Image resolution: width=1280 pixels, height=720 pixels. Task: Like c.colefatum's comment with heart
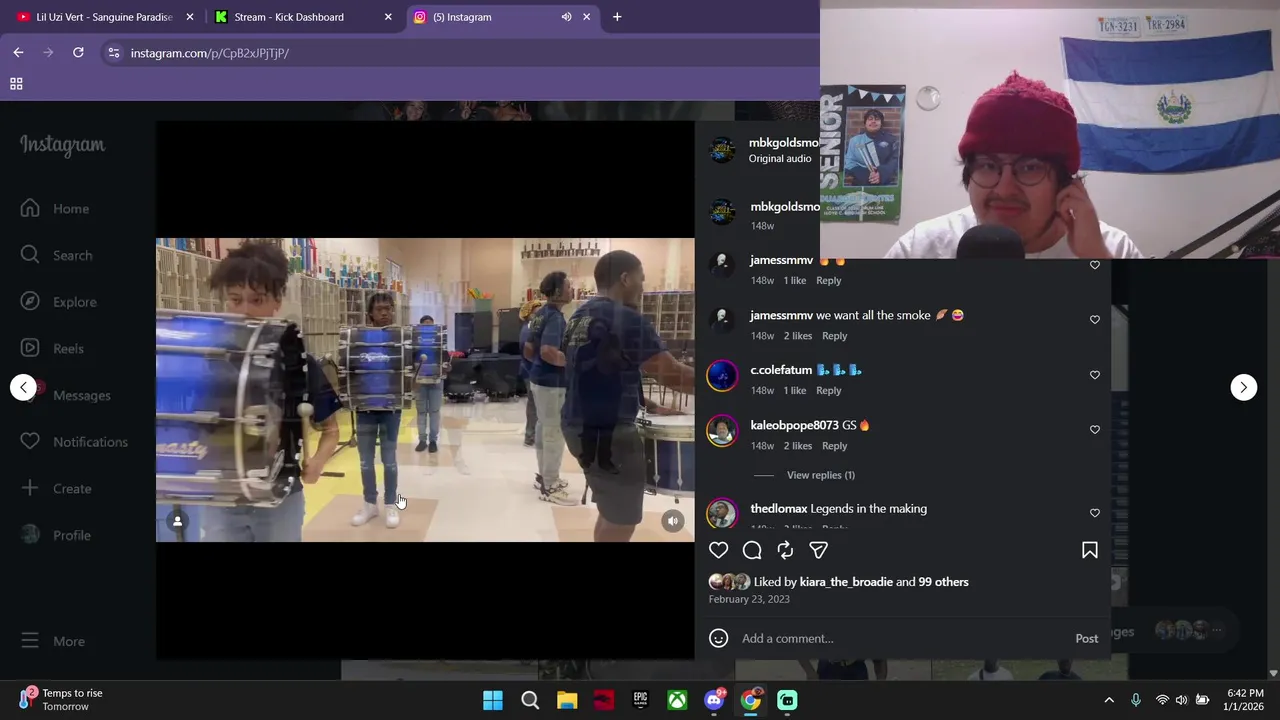[x=1094, y=375]
